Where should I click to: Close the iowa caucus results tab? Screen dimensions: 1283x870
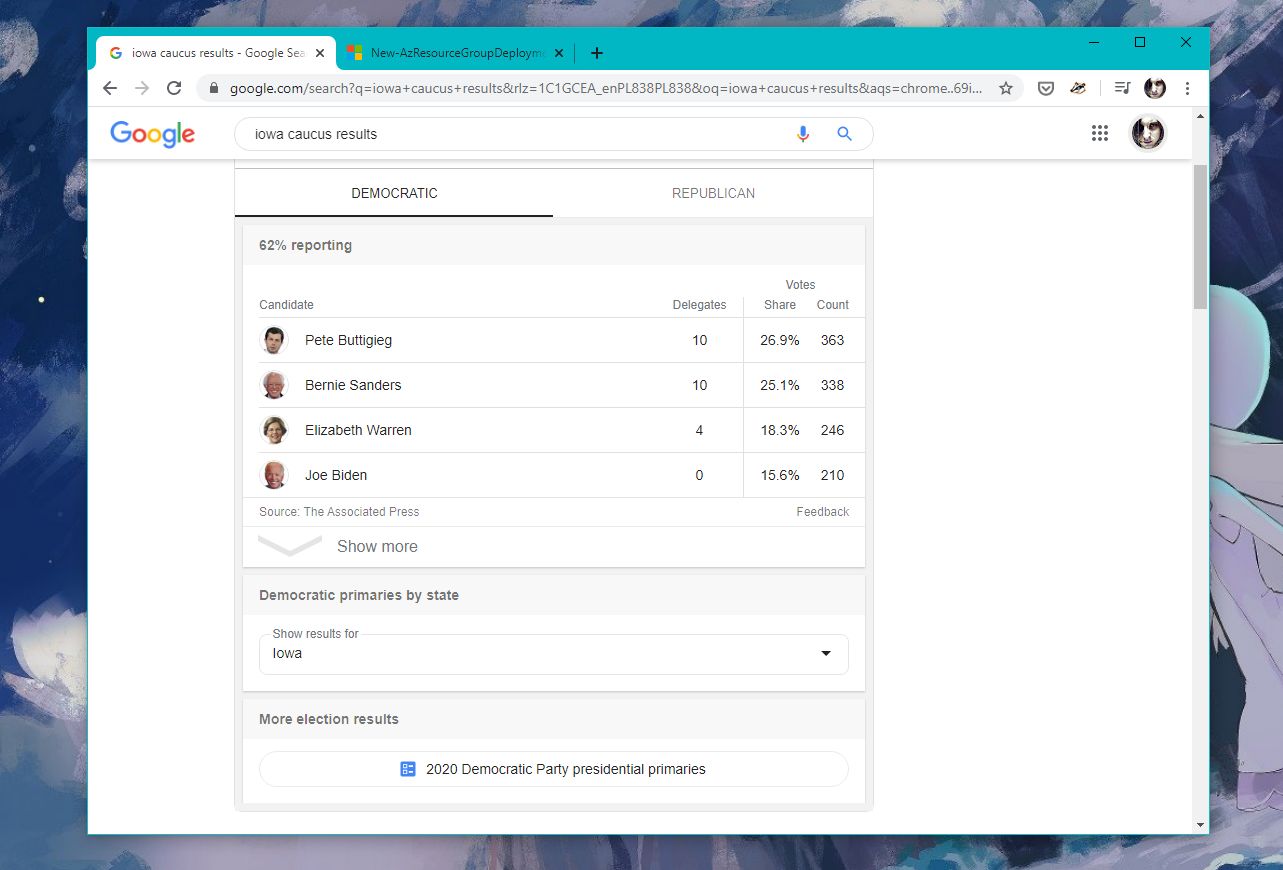tap(319, 53)
